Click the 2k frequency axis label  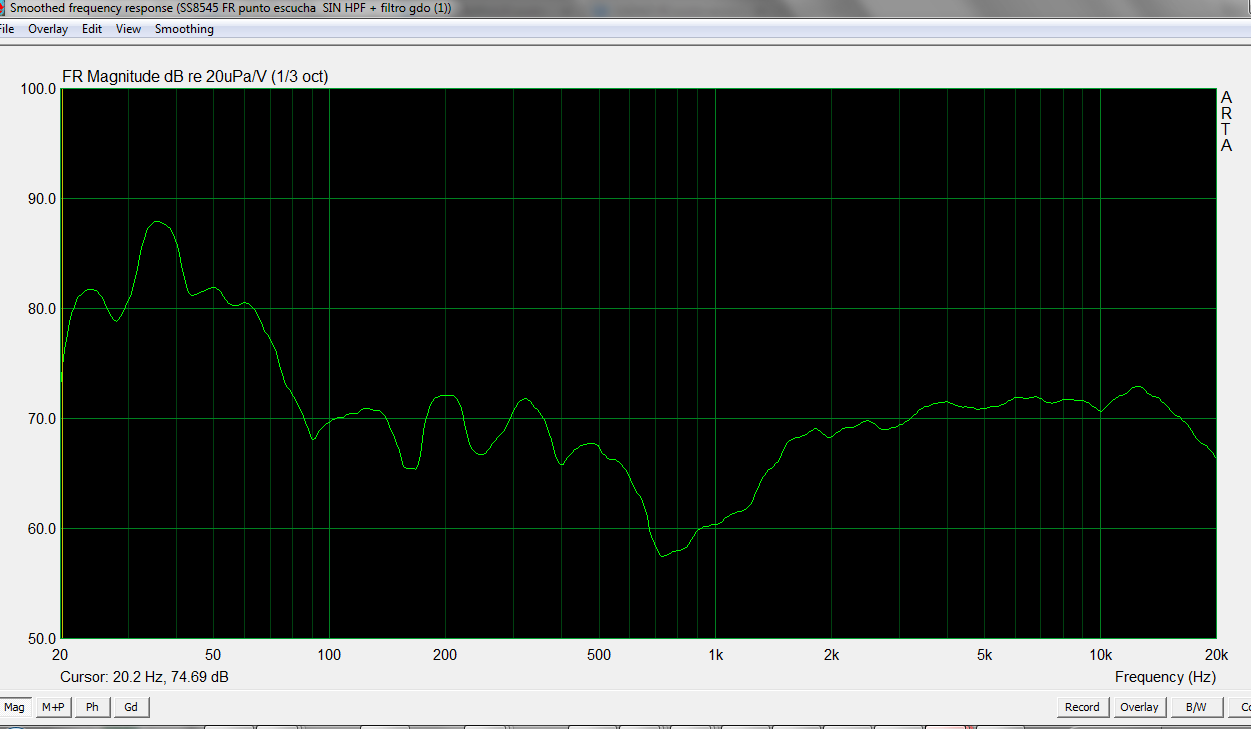[x=831, y=655]
